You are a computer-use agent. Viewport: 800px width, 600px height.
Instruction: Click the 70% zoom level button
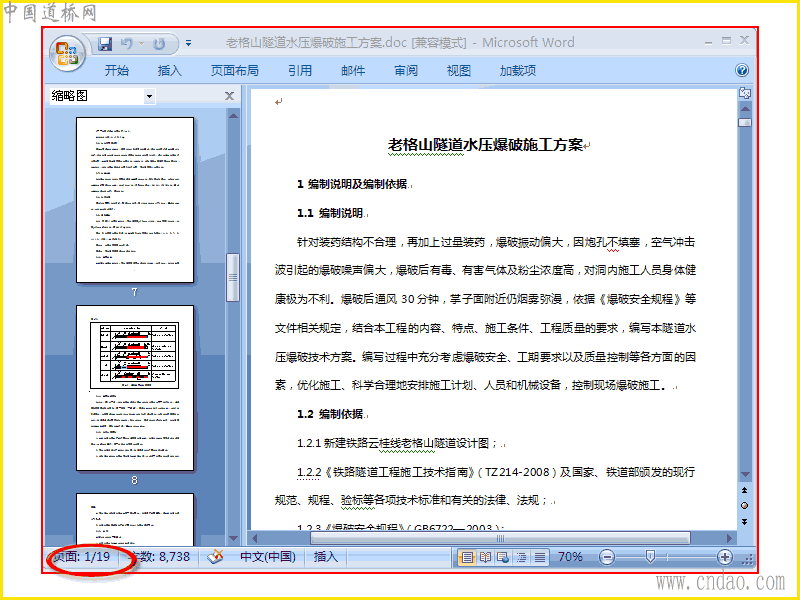click(570, 557)
